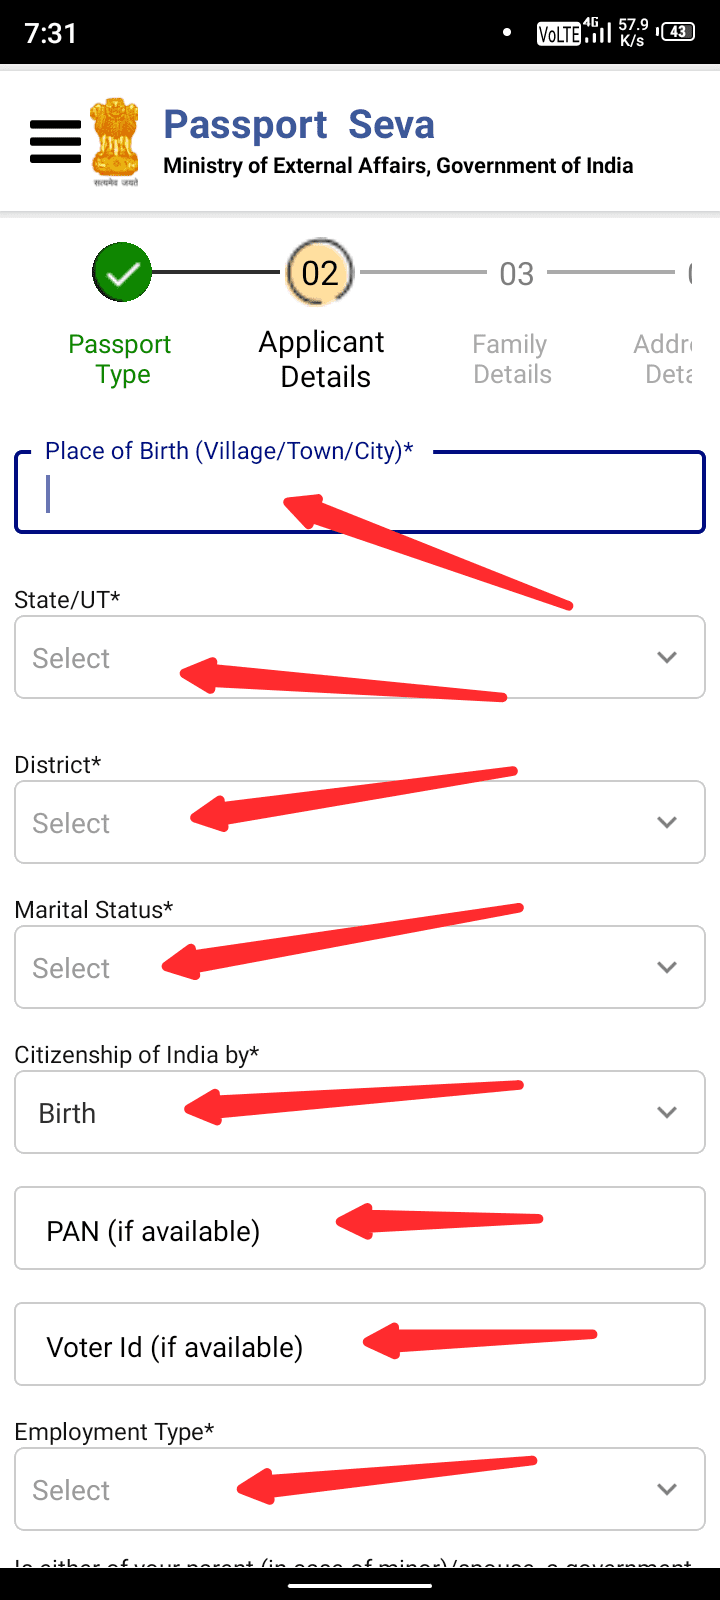
Task: Choose a Marital Status option
Action: (x=360, y=967)
